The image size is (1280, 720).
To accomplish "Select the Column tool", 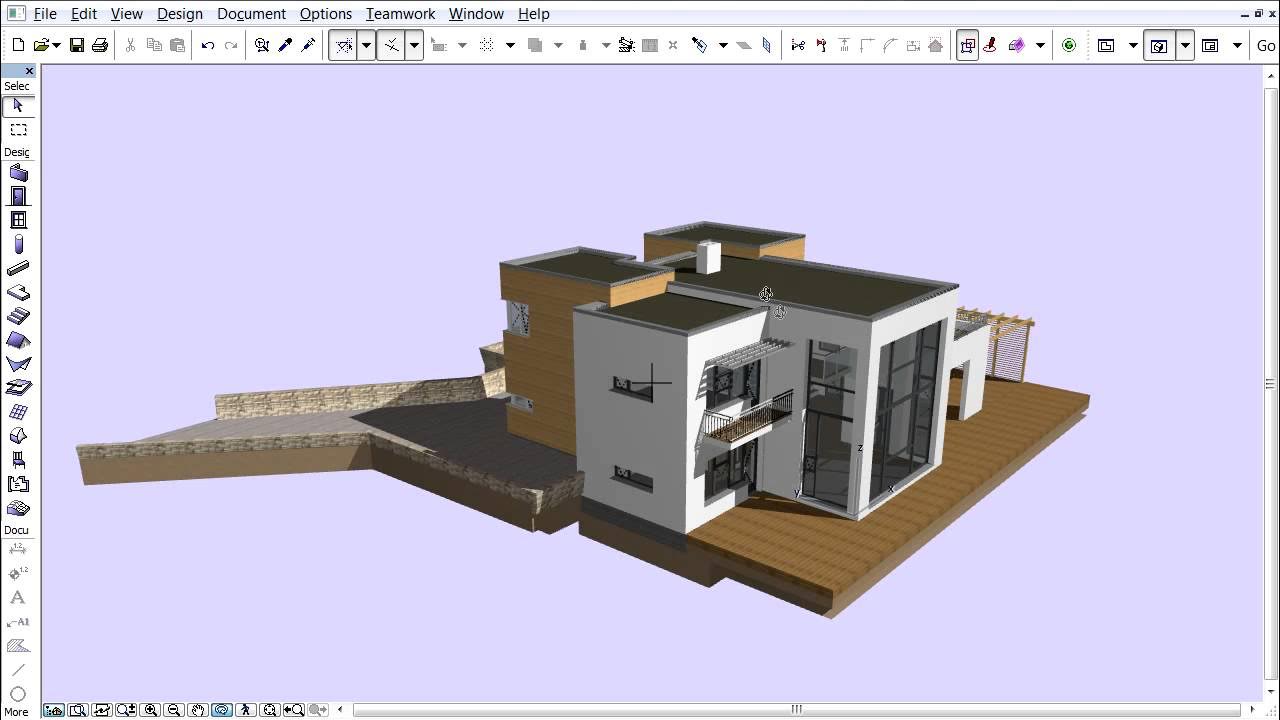I will (x=18, y=244).
